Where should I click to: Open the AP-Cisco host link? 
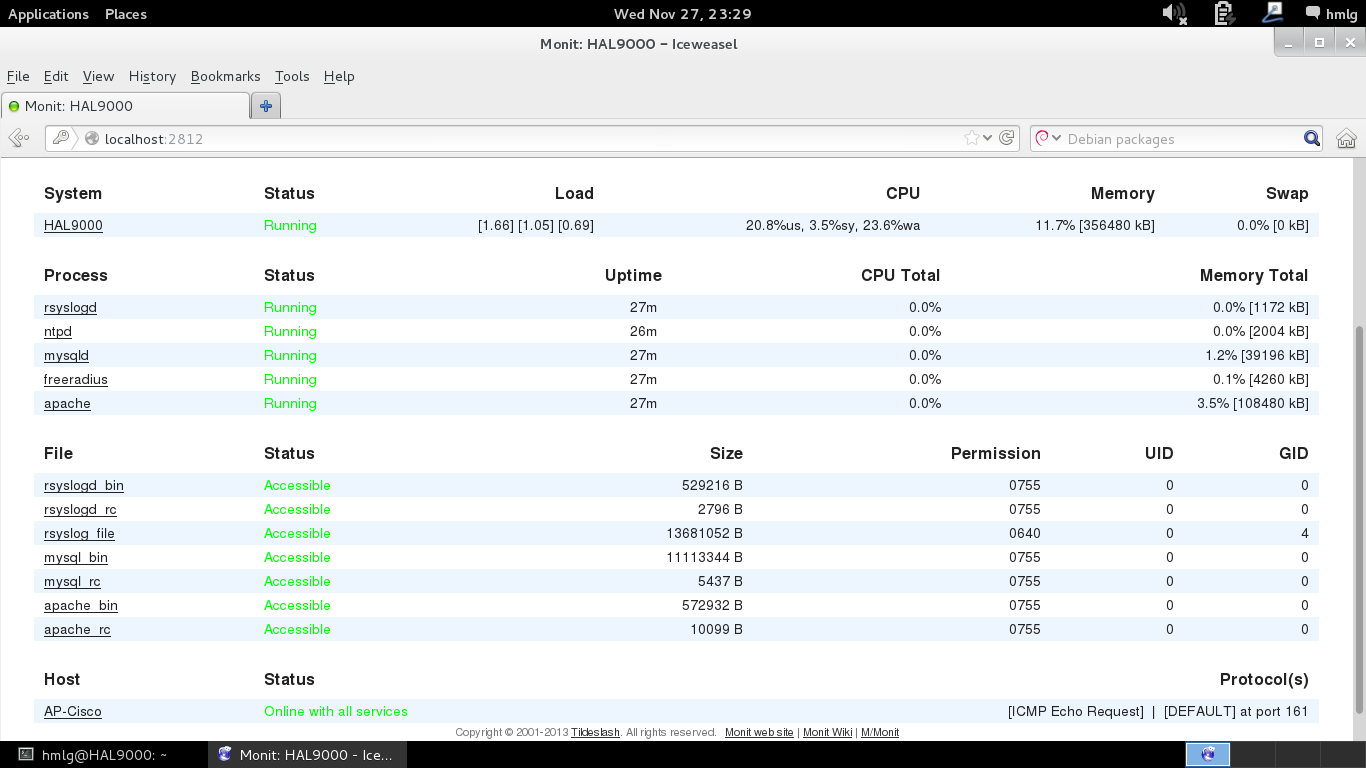73,711
